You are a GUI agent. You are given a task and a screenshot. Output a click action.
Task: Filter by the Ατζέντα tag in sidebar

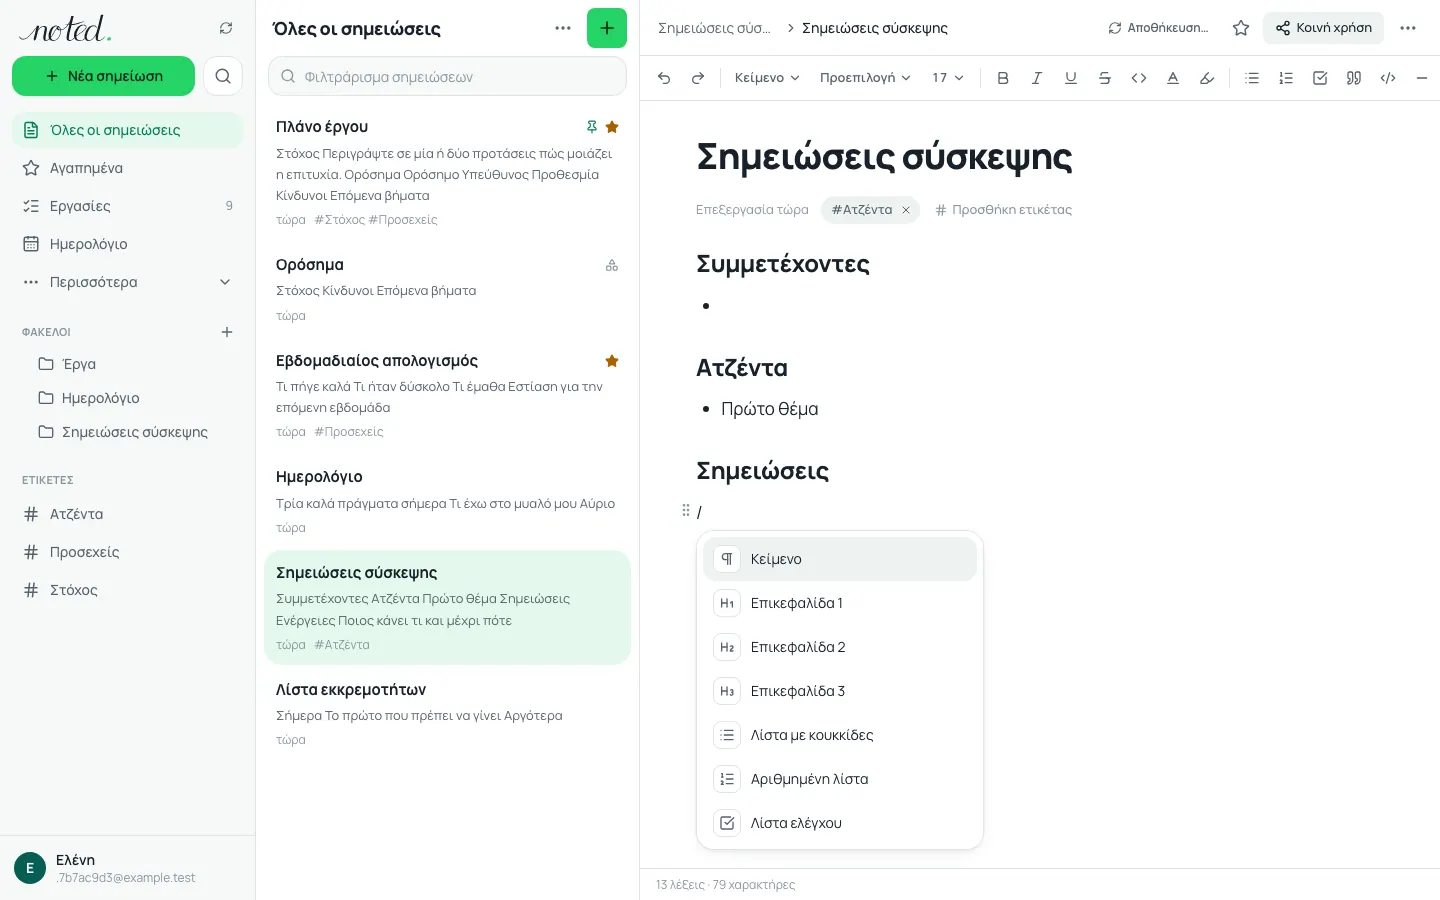tap(127, 514)
